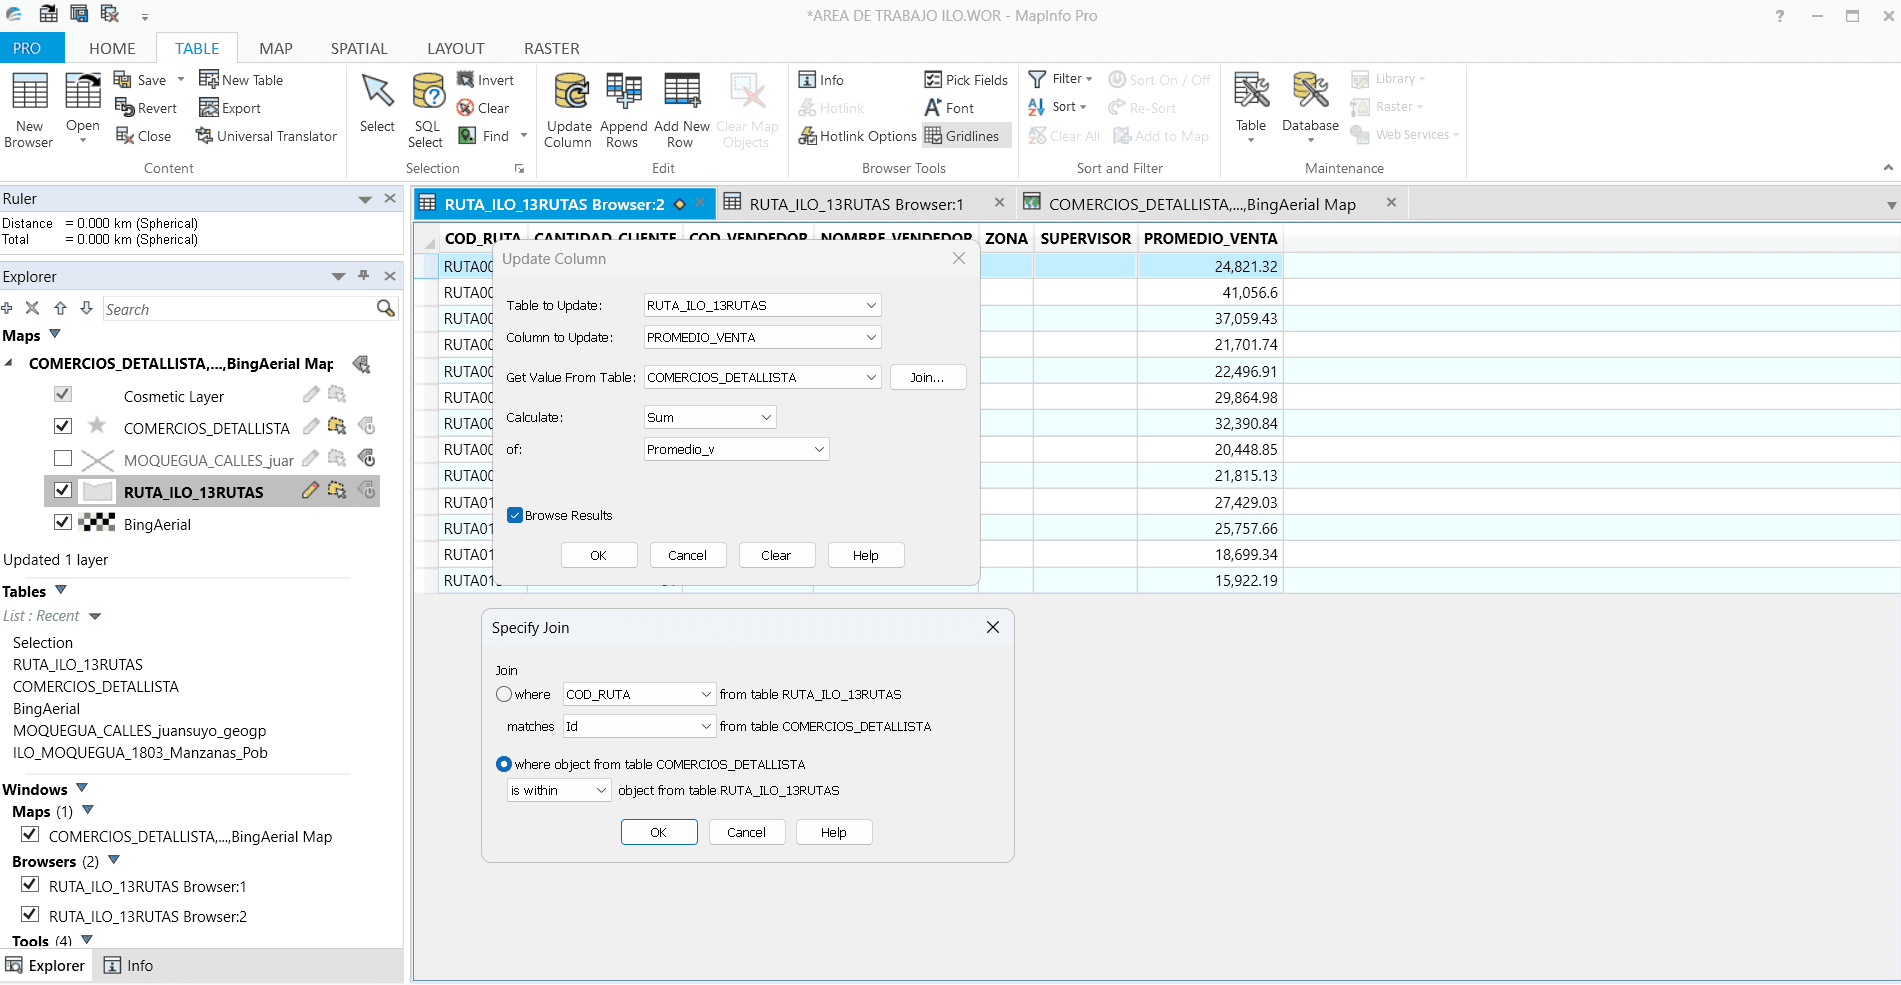The width and height of the screenshot is (1901, 985).
Task: Enable MOQUEGUA_CALLES_juar layer checkbox
Action: [x=63, y=458]
